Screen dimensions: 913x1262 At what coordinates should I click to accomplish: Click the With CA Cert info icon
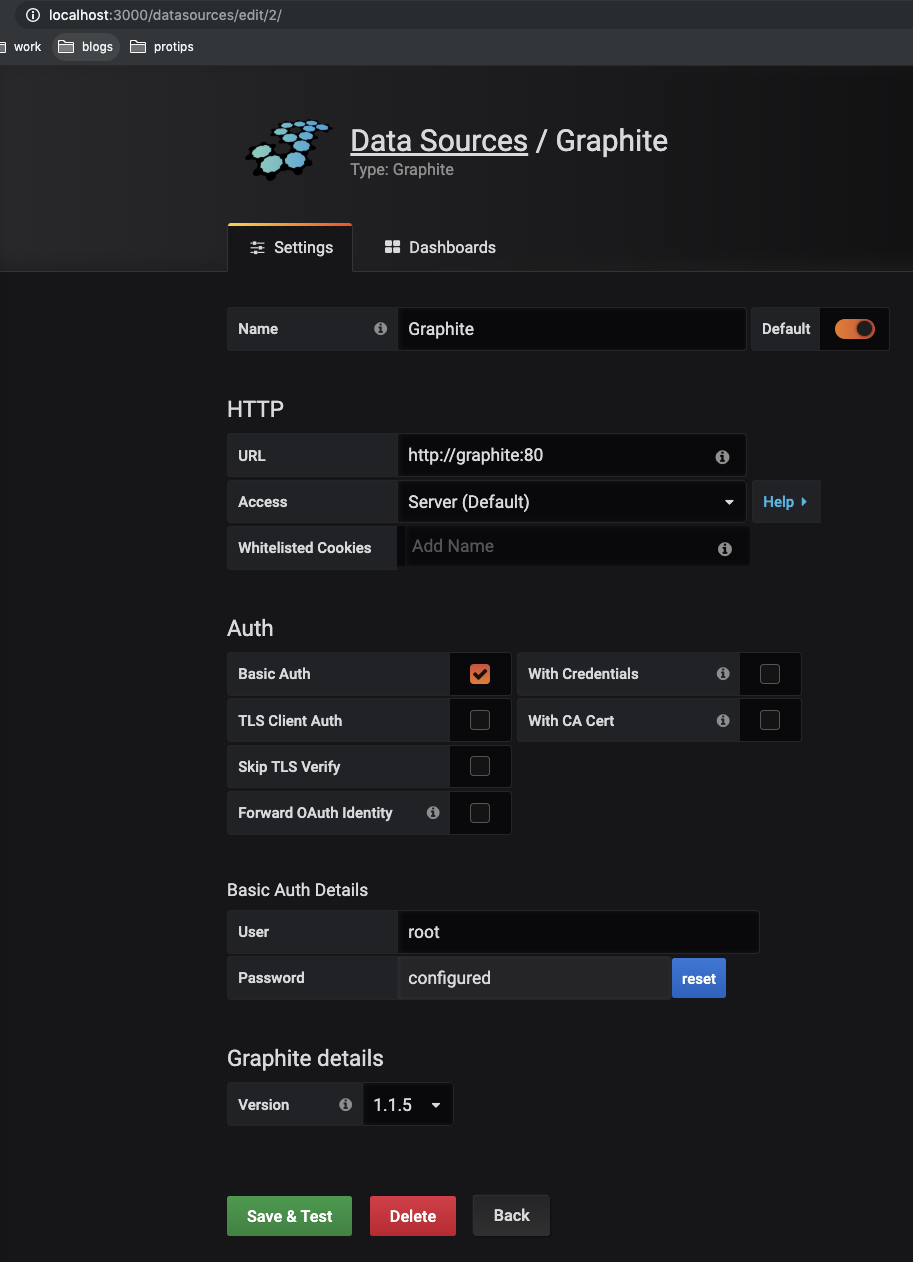723,720
